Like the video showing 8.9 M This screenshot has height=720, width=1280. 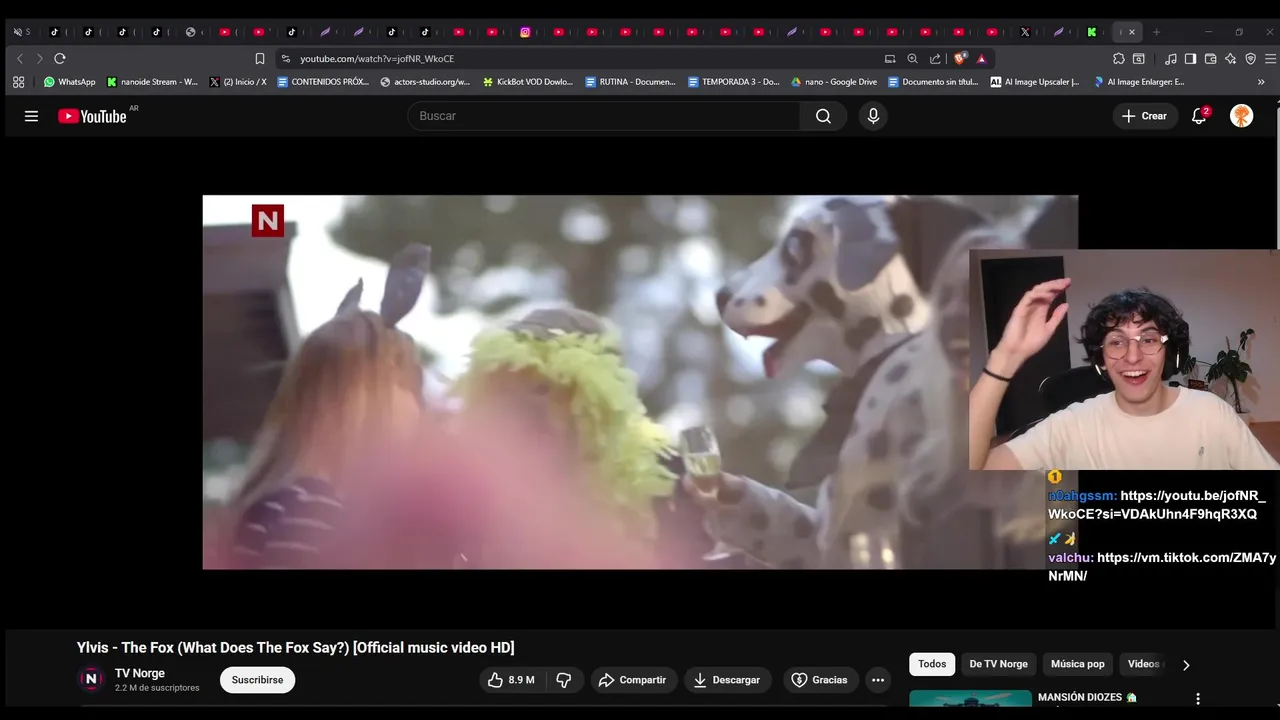[x=510, y=680]
